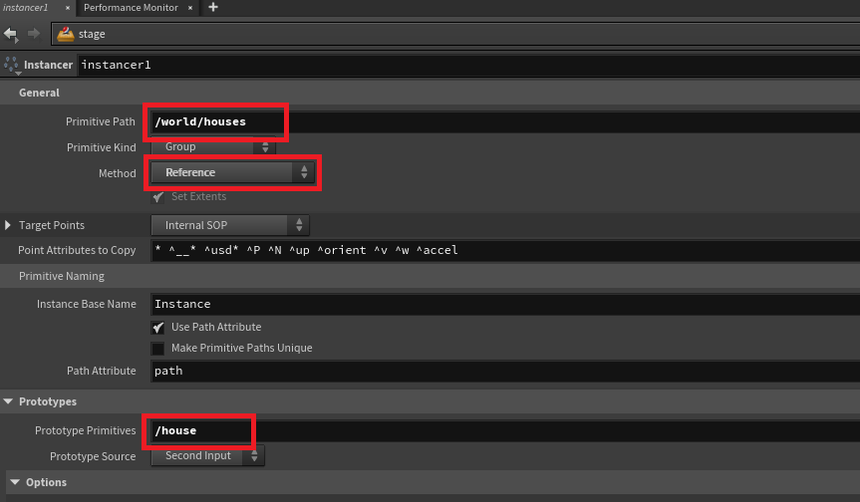
Task: Click the Instancer node type icon
Action: 12,65
